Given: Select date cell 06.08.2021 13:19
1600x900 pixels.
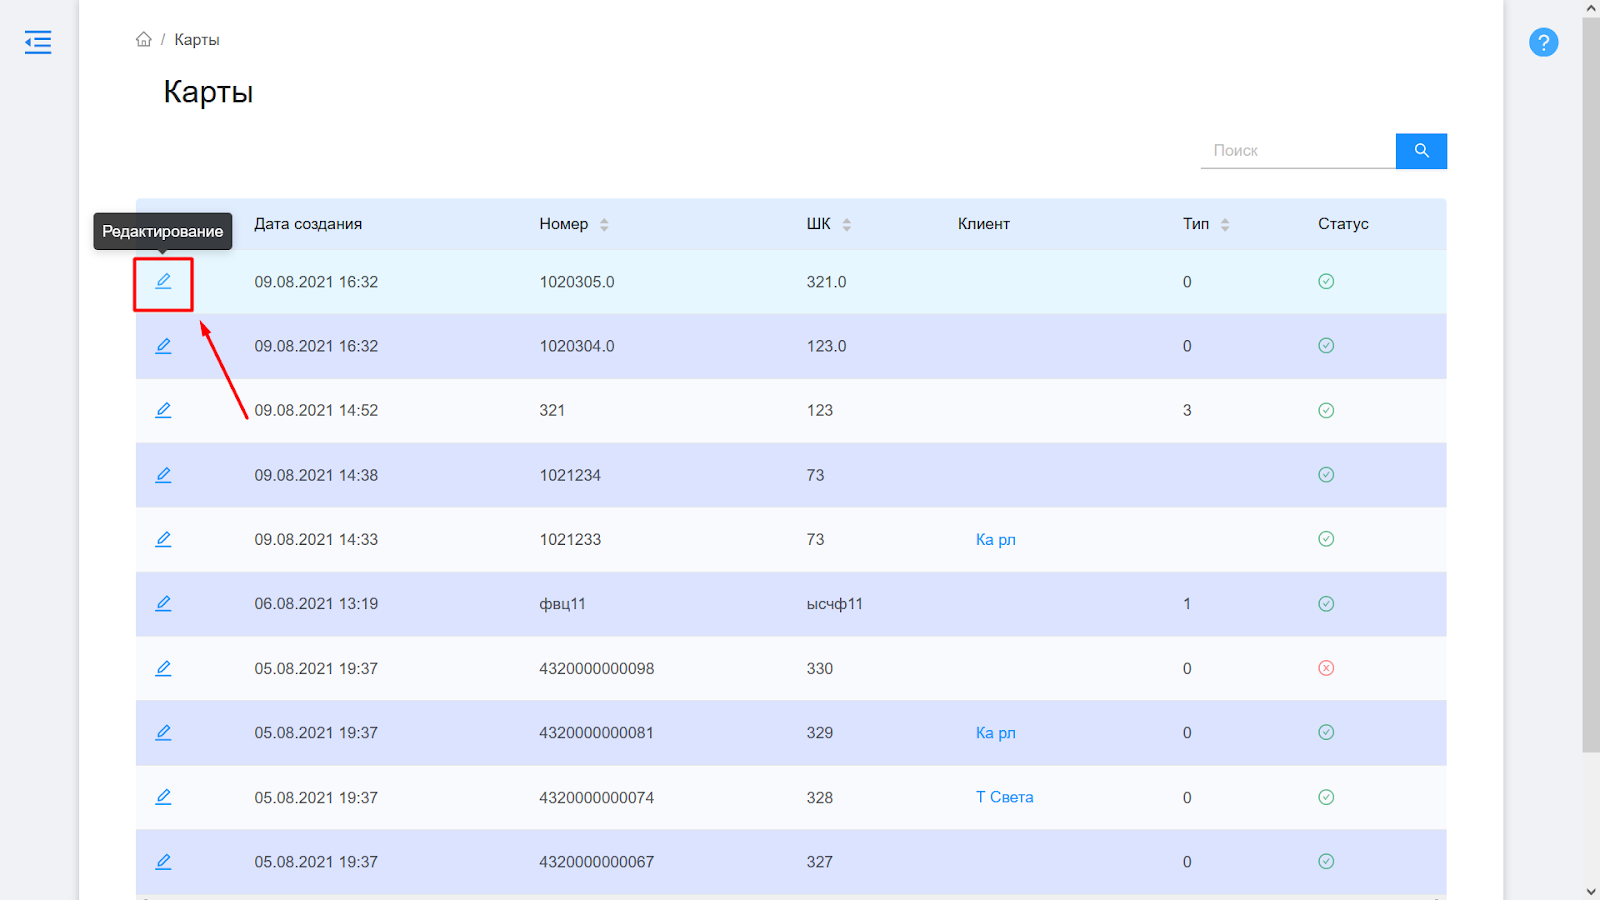Looking at the screenshot, I should pyautogui.click(x=316, y=604).
